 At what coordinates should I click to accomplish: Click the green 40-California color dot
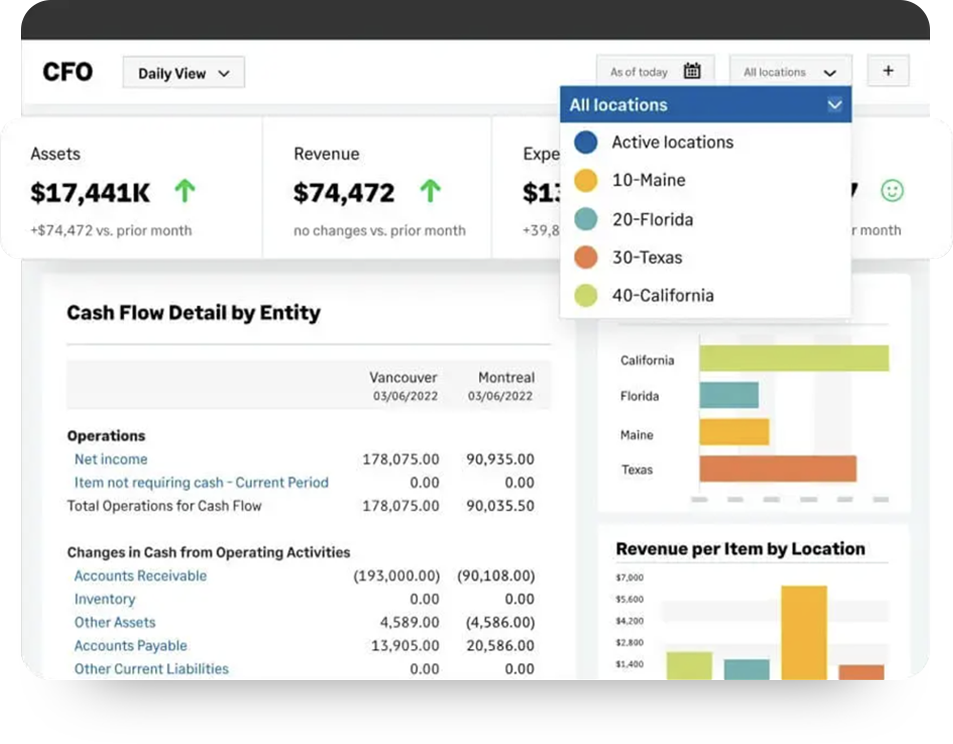pos(586,295)
